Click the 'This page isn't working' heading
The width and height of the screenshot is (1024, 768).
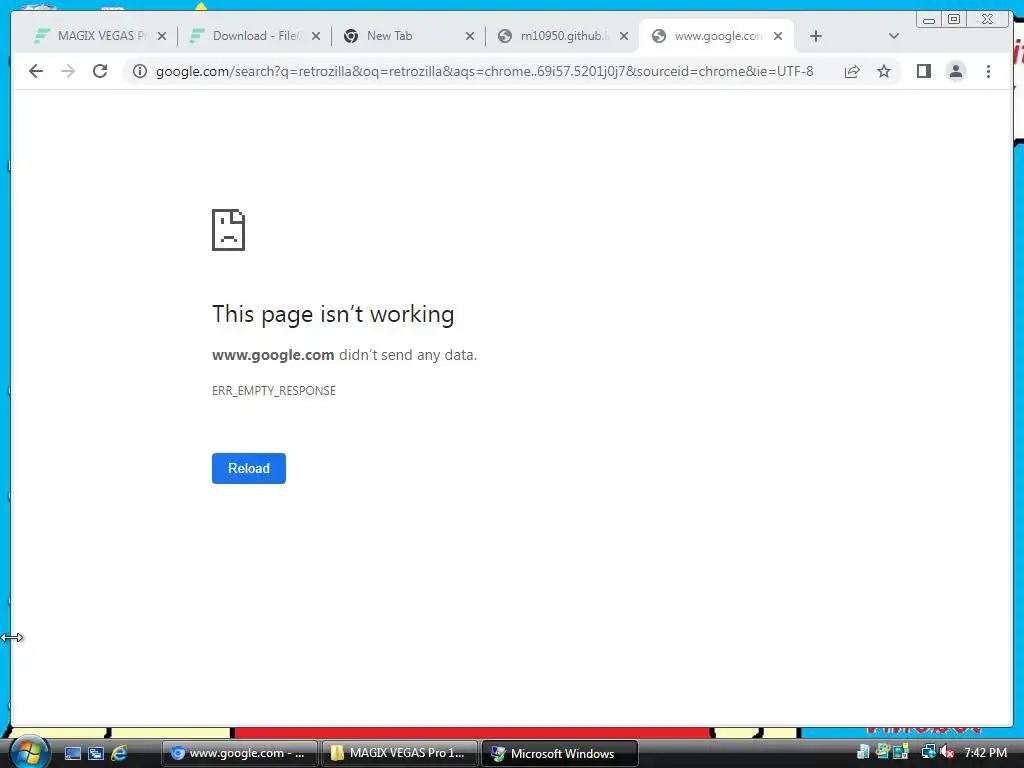coord(333,314)
